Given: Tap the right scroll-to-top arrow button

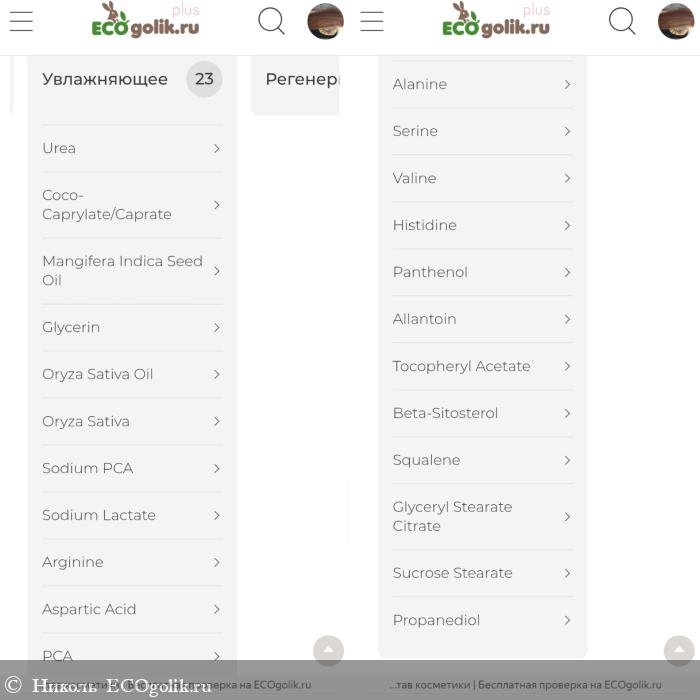Looking at the screenshot, I should (679, 650).
